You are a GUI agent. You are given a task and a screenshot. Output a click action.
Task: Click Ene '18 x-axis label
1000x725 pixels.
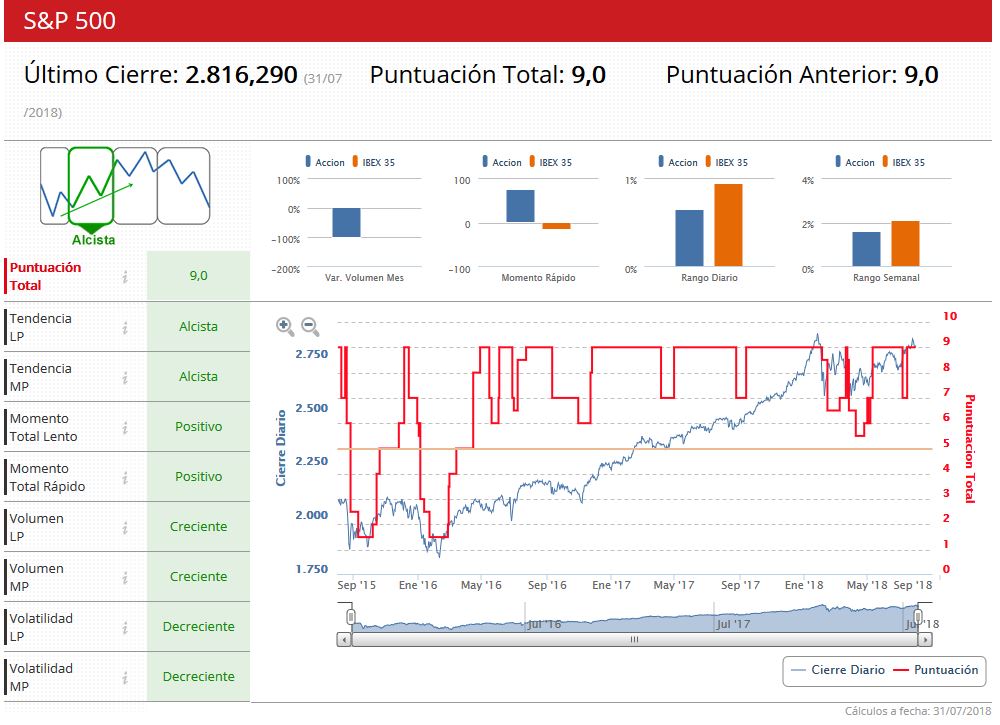[x=804, y=585]
